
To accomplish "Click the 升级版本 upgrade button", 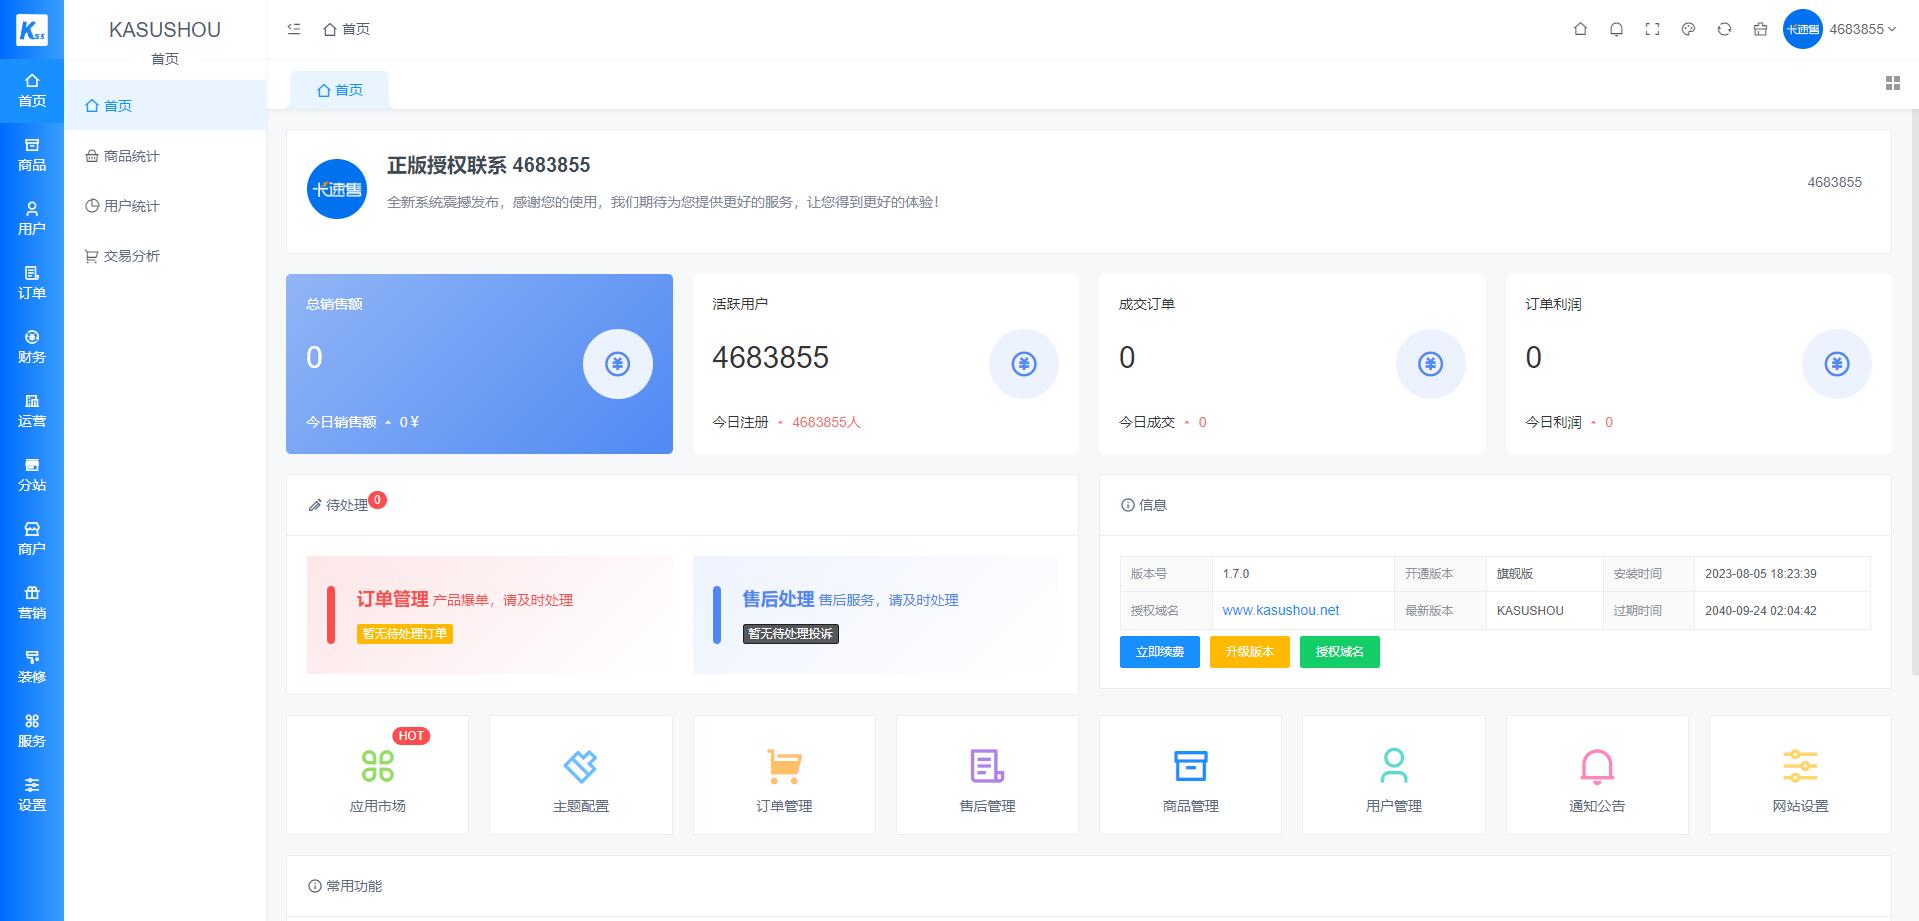I will click(1249, 652).
